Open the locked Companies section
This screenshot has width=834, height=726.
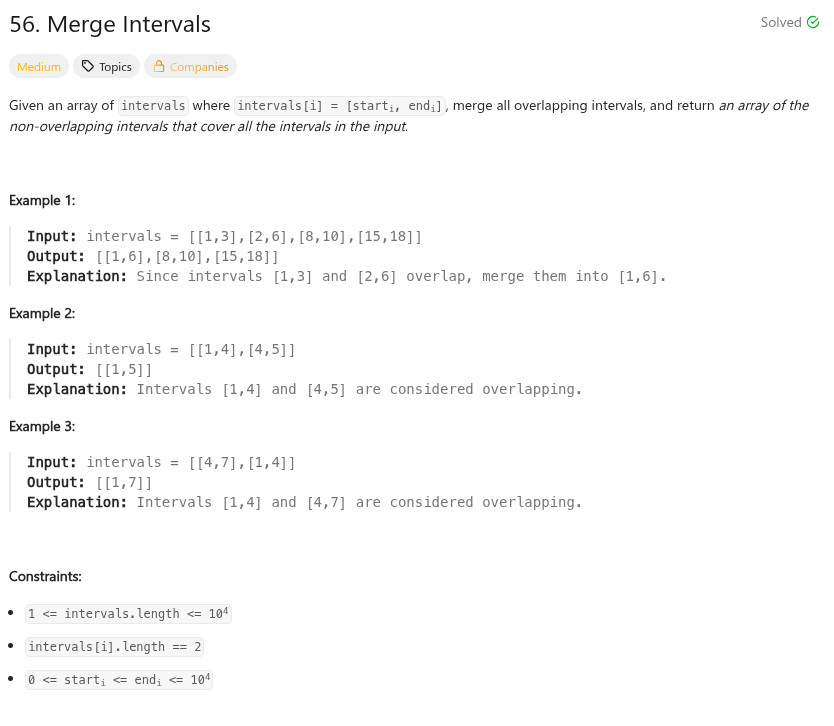point(190,67)
